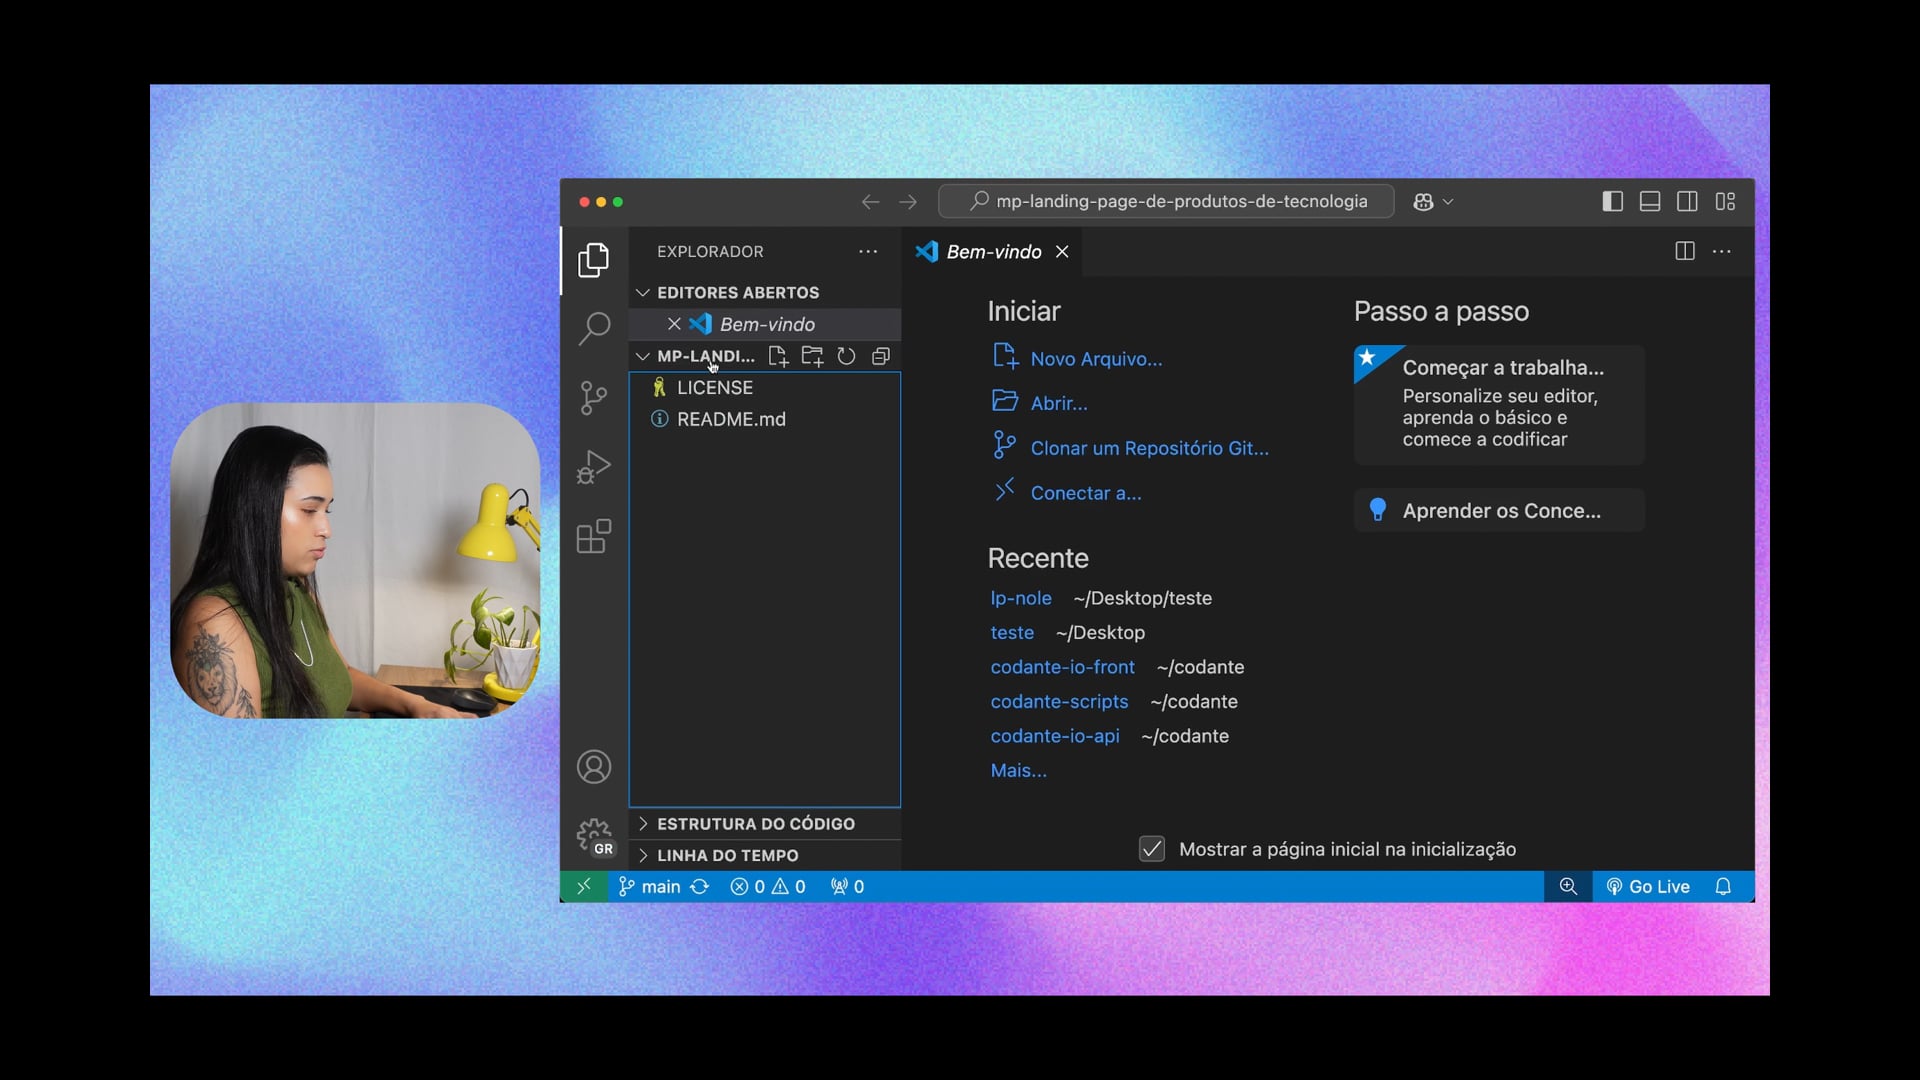Toggle the bottom panel visibility
This screenshot has width=1920, height=1080.
[1650, 202]
